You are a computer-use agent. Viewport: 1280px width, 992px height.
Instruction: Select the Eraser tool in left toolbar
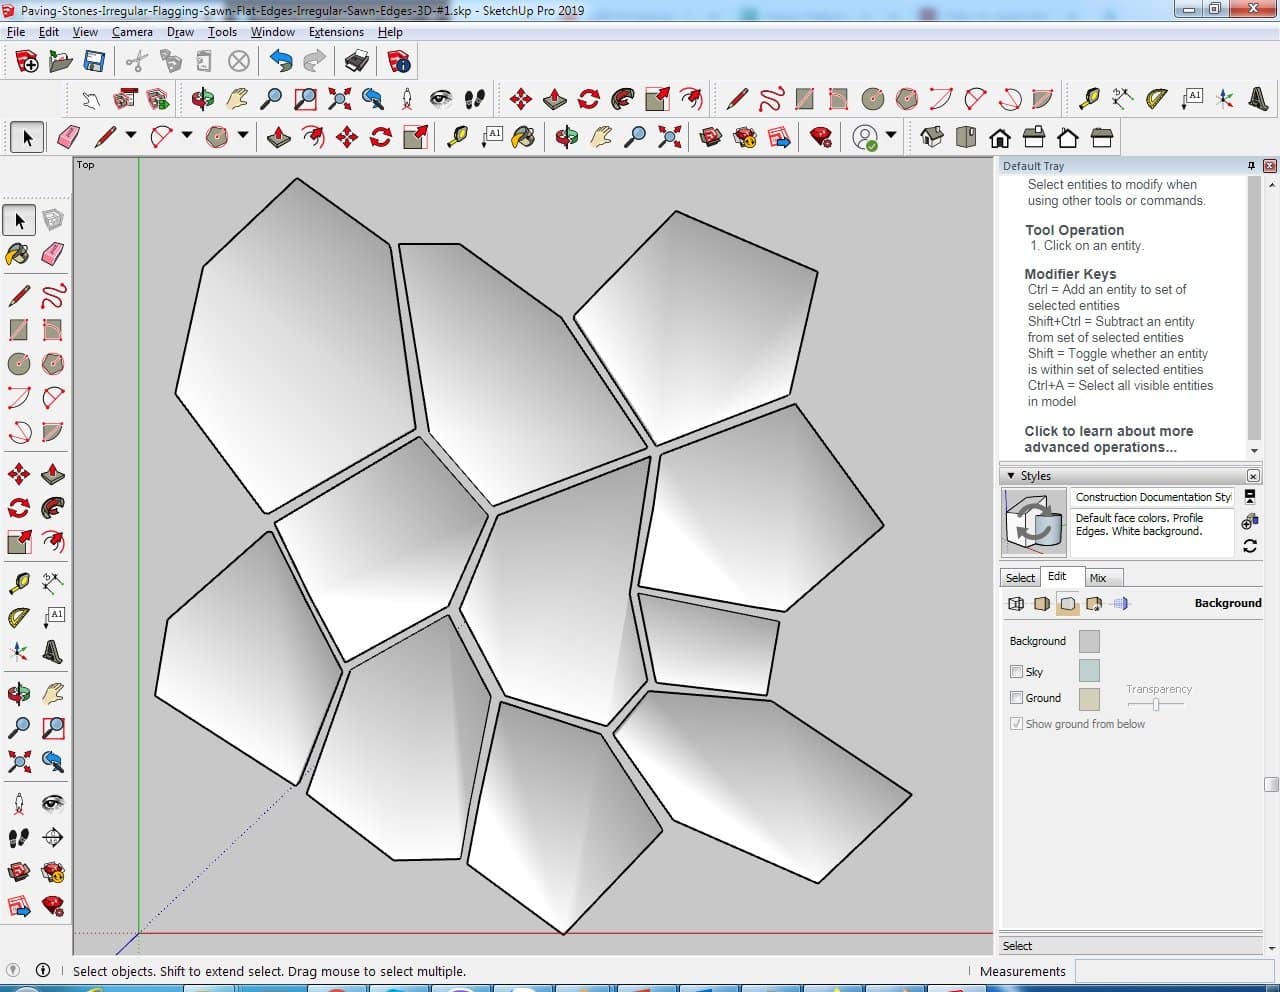coord(53,254)
